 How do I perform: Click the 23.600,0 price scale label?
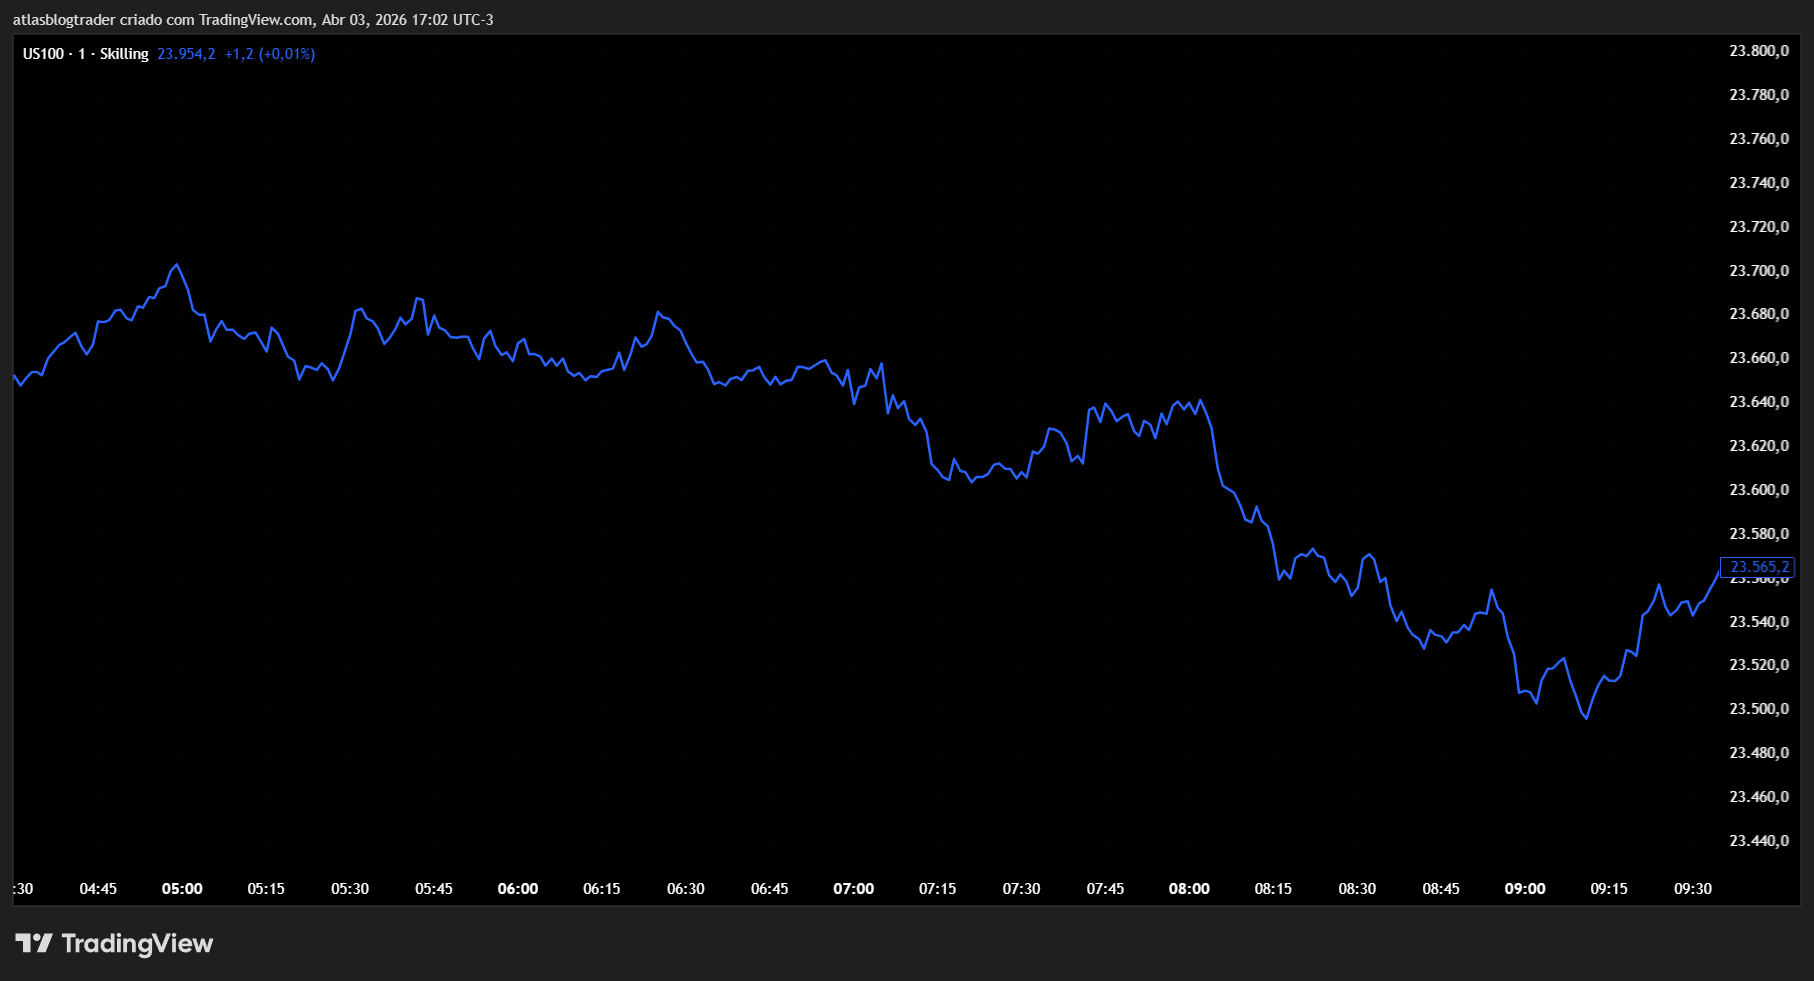pyautogui.click(x=1759, y=490)
